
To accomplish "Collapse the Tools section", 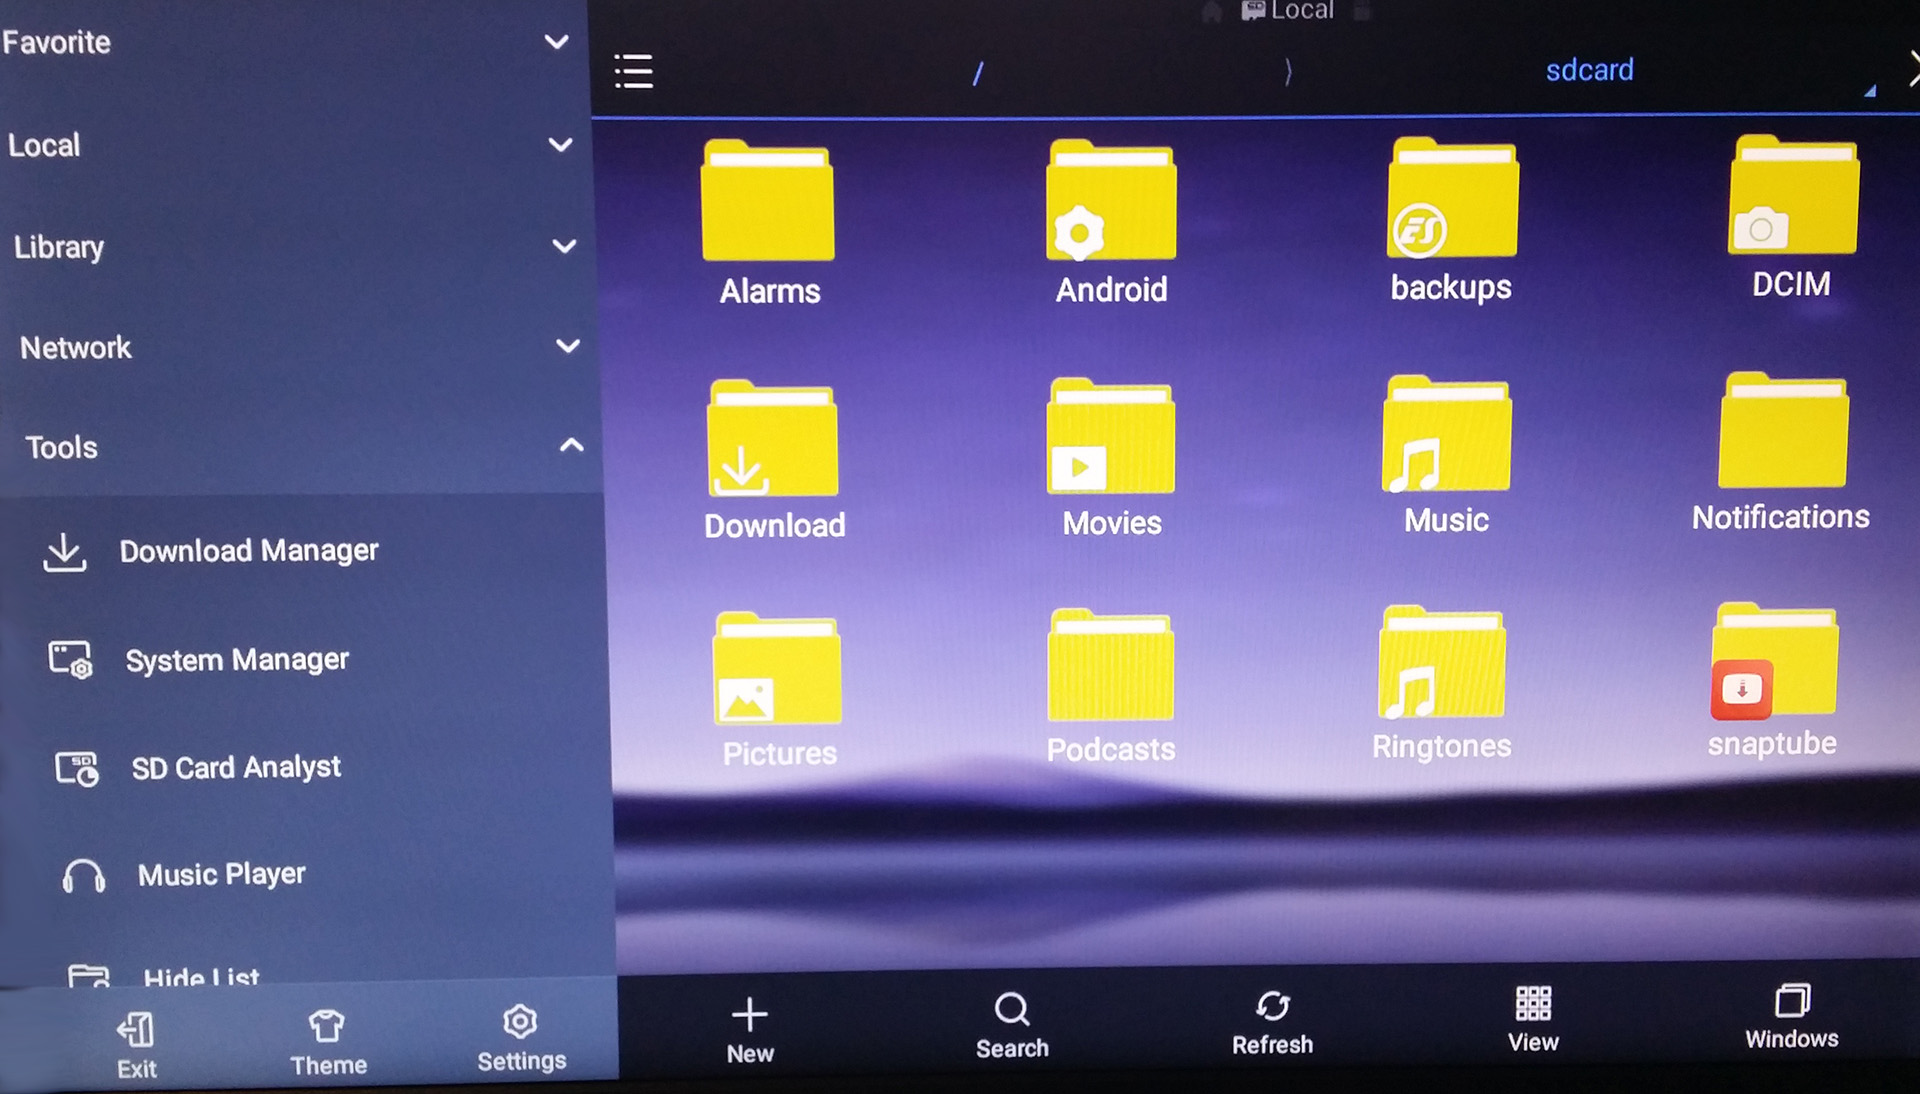I will tap(566, 448).
